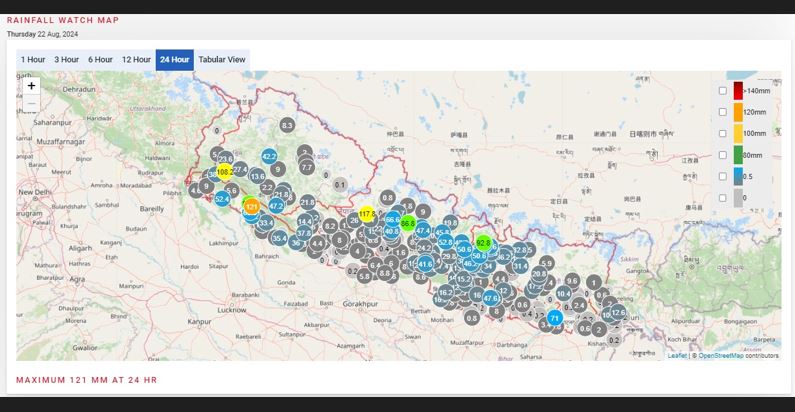Select the blue 52.4 rainfall marker
This screenshot has width=795, height=412.
(222, 199)
